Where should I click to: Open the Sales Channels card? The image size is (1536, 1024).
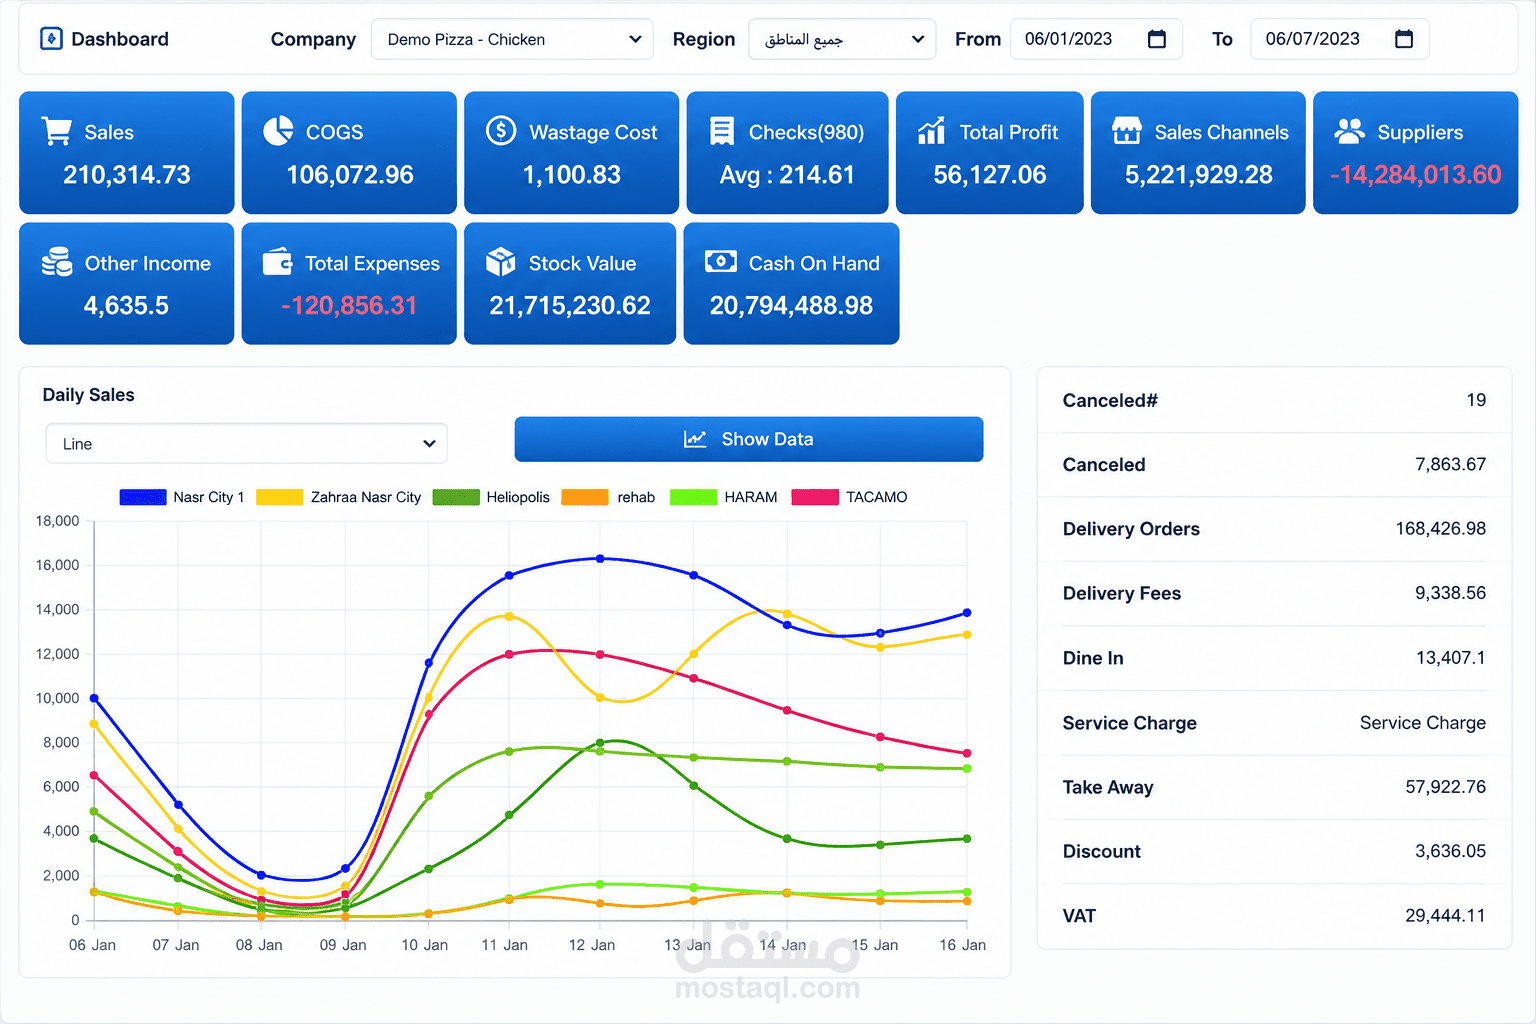point(1198,153)
